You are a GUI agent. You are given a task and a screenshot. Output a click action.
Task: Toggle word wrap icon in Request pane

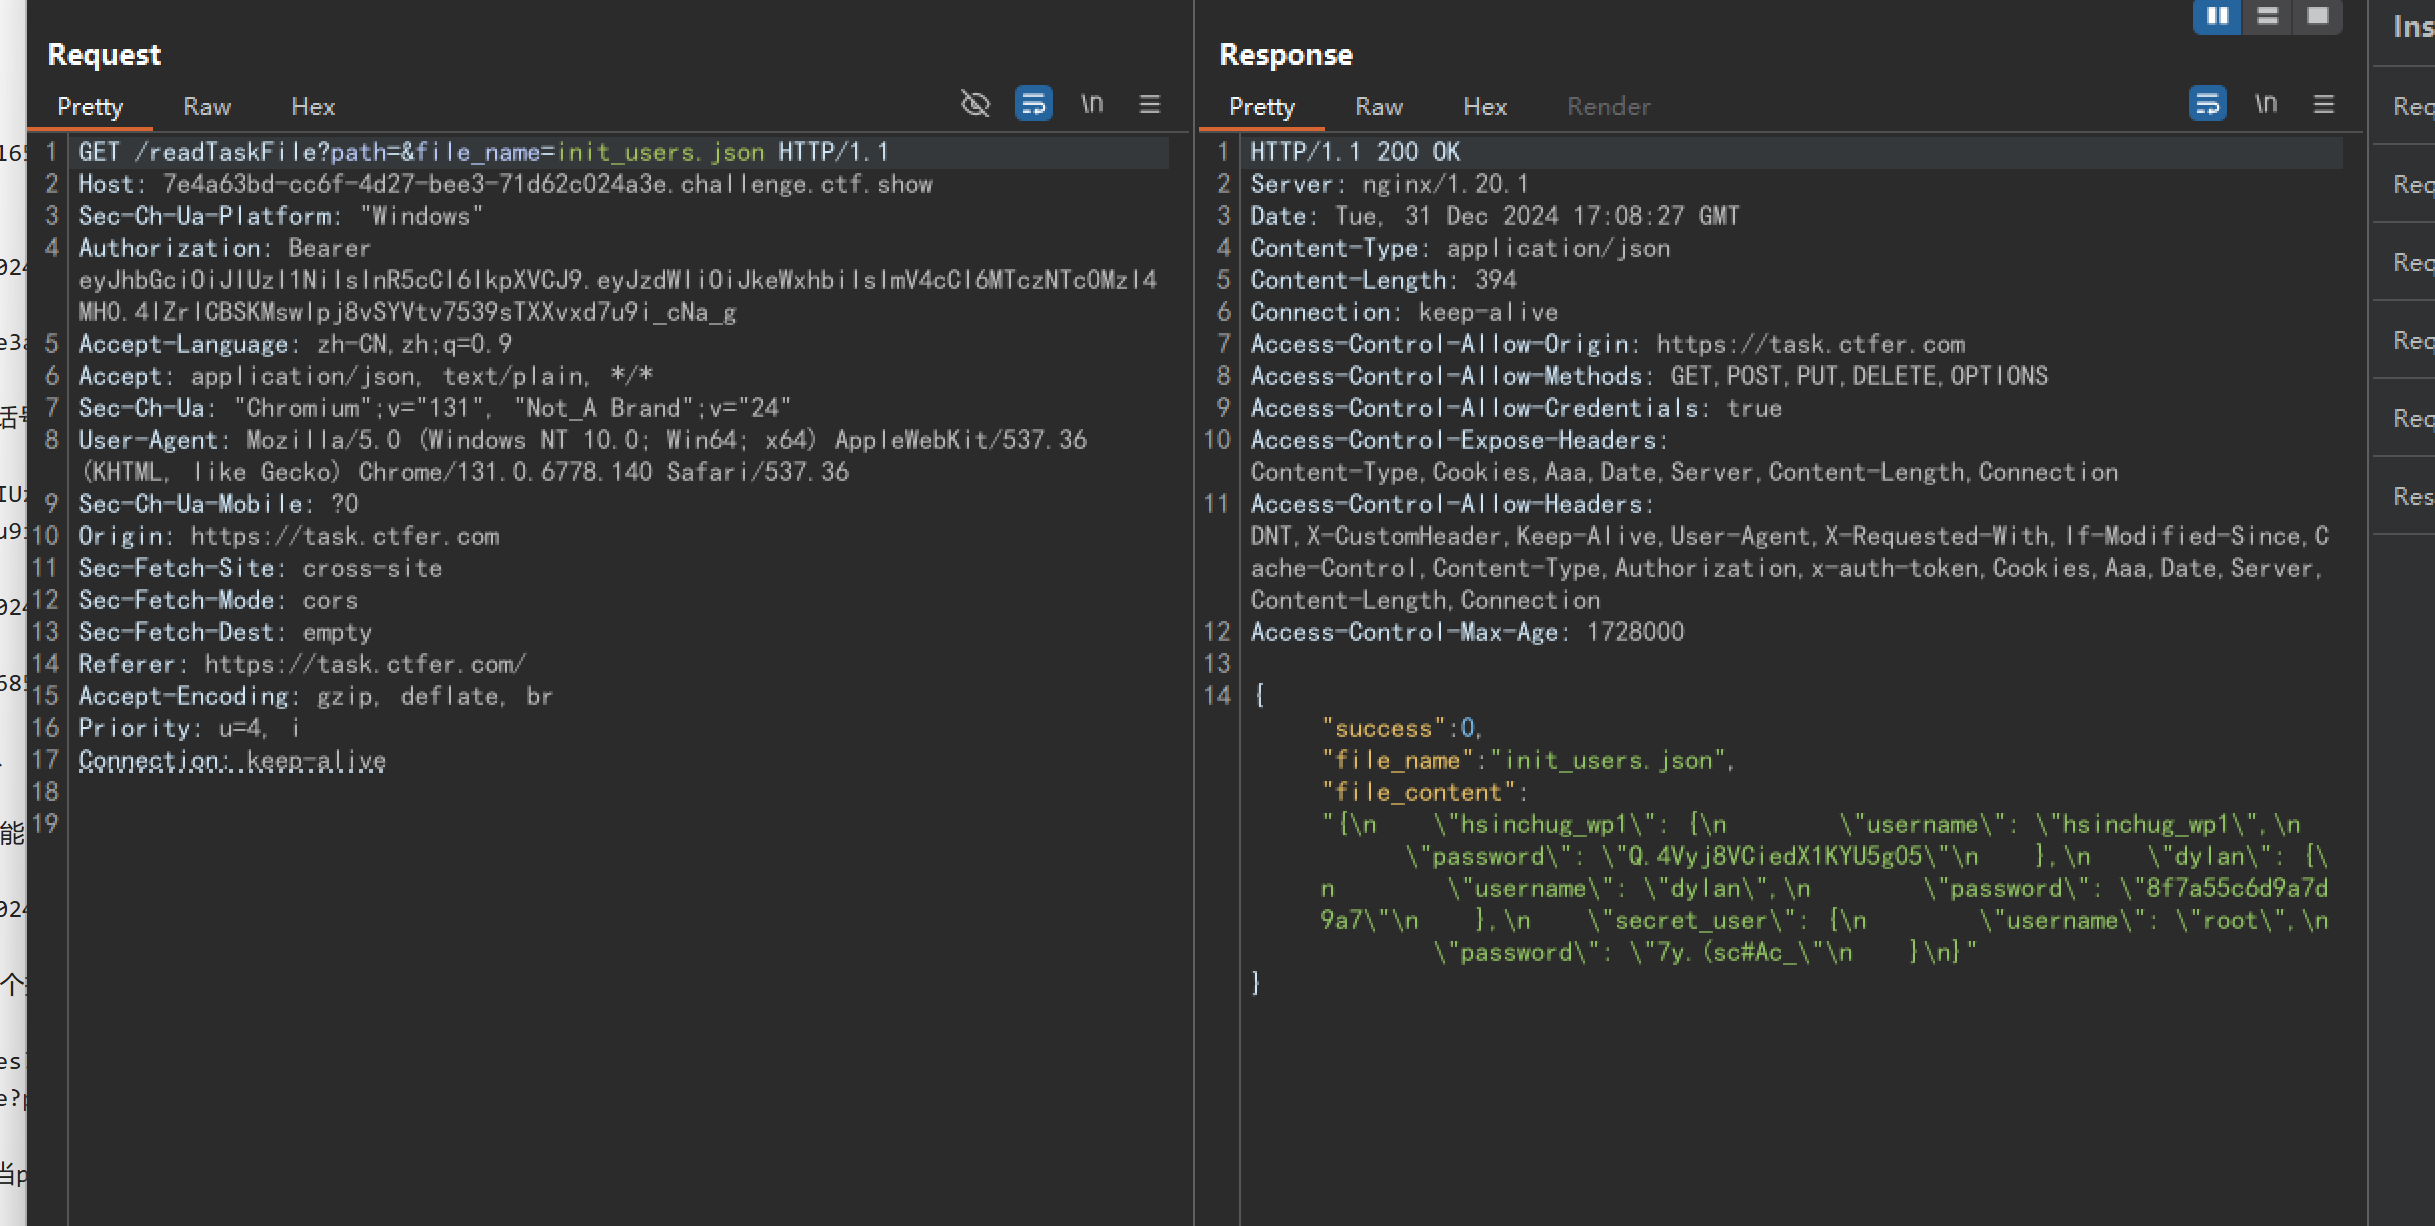coord(1033,104)
